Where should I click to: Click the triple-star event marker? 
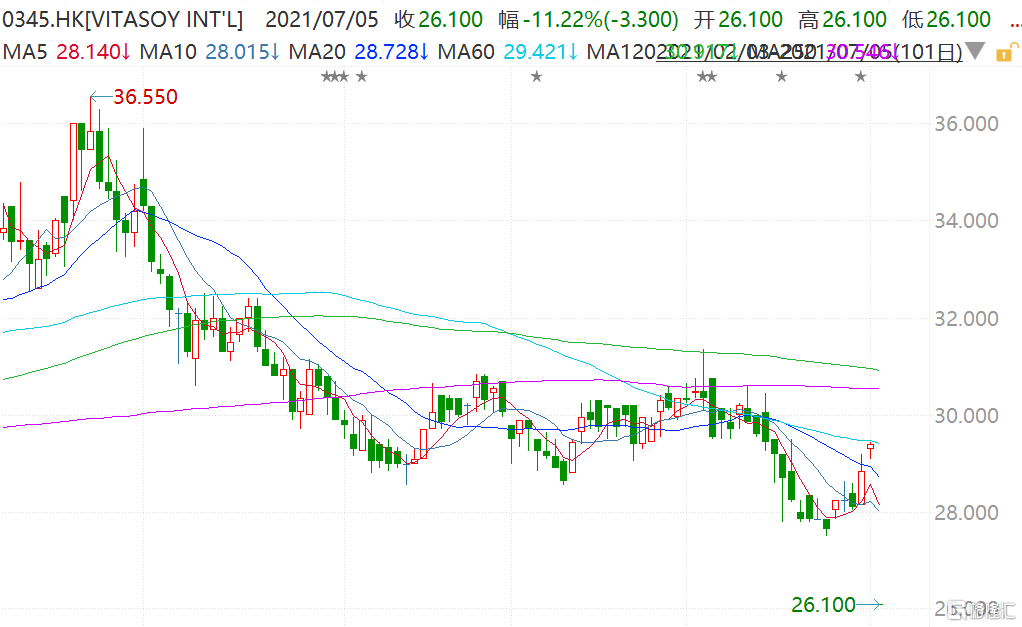[335, 77]
